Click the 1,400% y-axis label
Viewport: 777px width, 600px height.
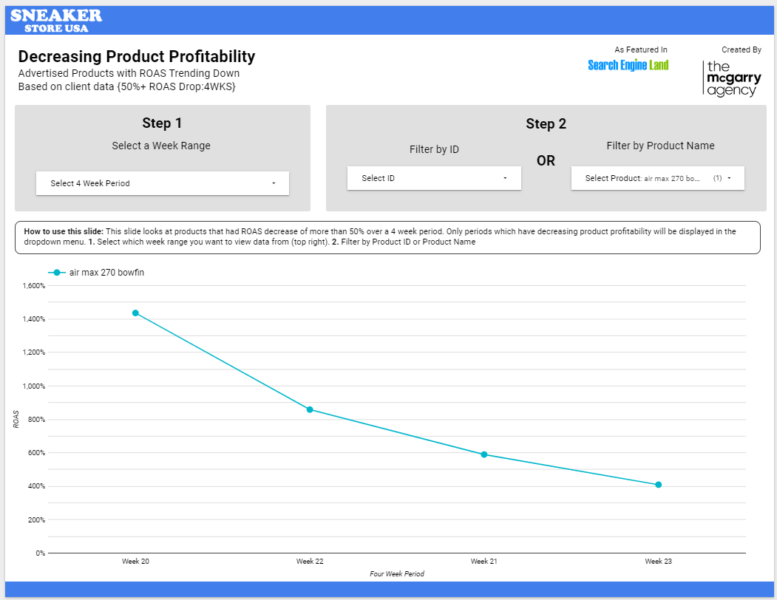32,319
